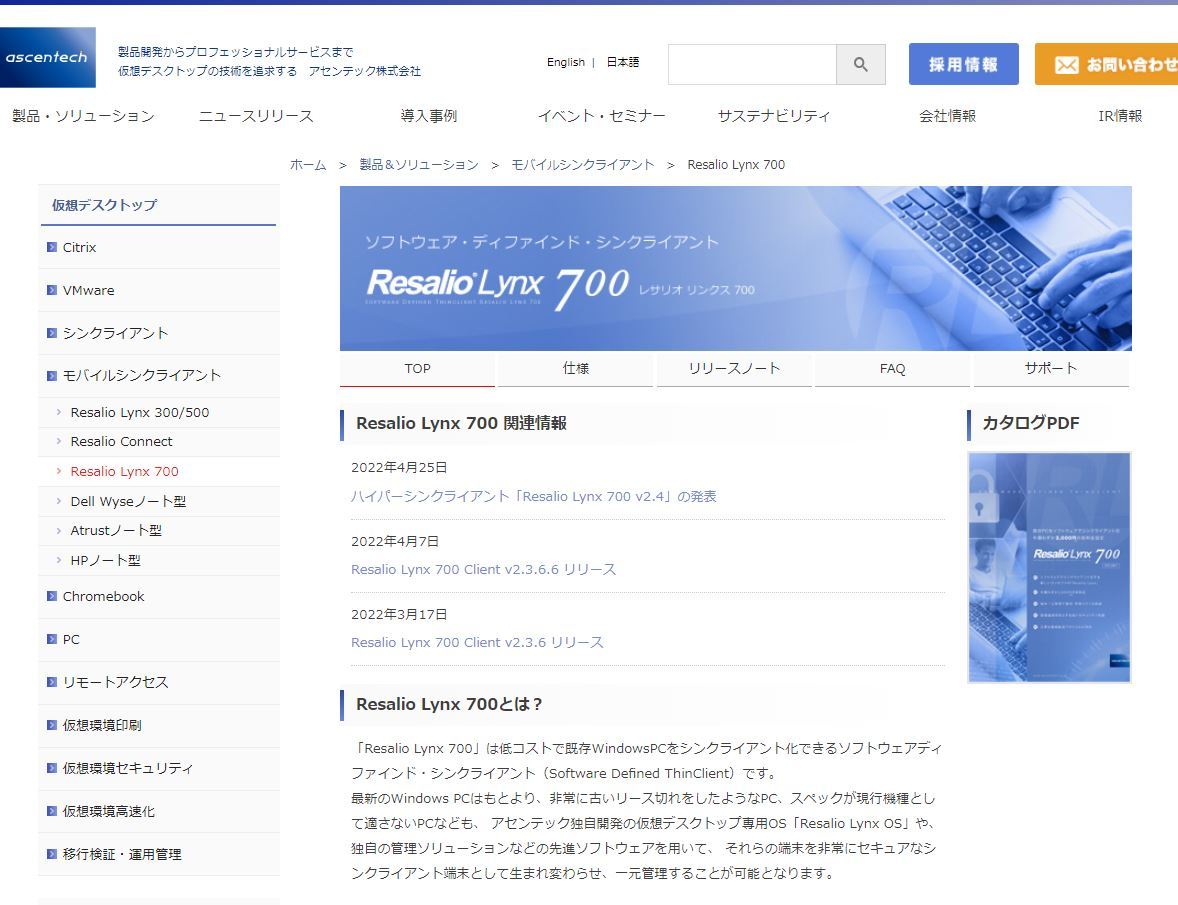
Task: Click the 仮想デスクトップ sidebar heading
Action: pos(104,205)
